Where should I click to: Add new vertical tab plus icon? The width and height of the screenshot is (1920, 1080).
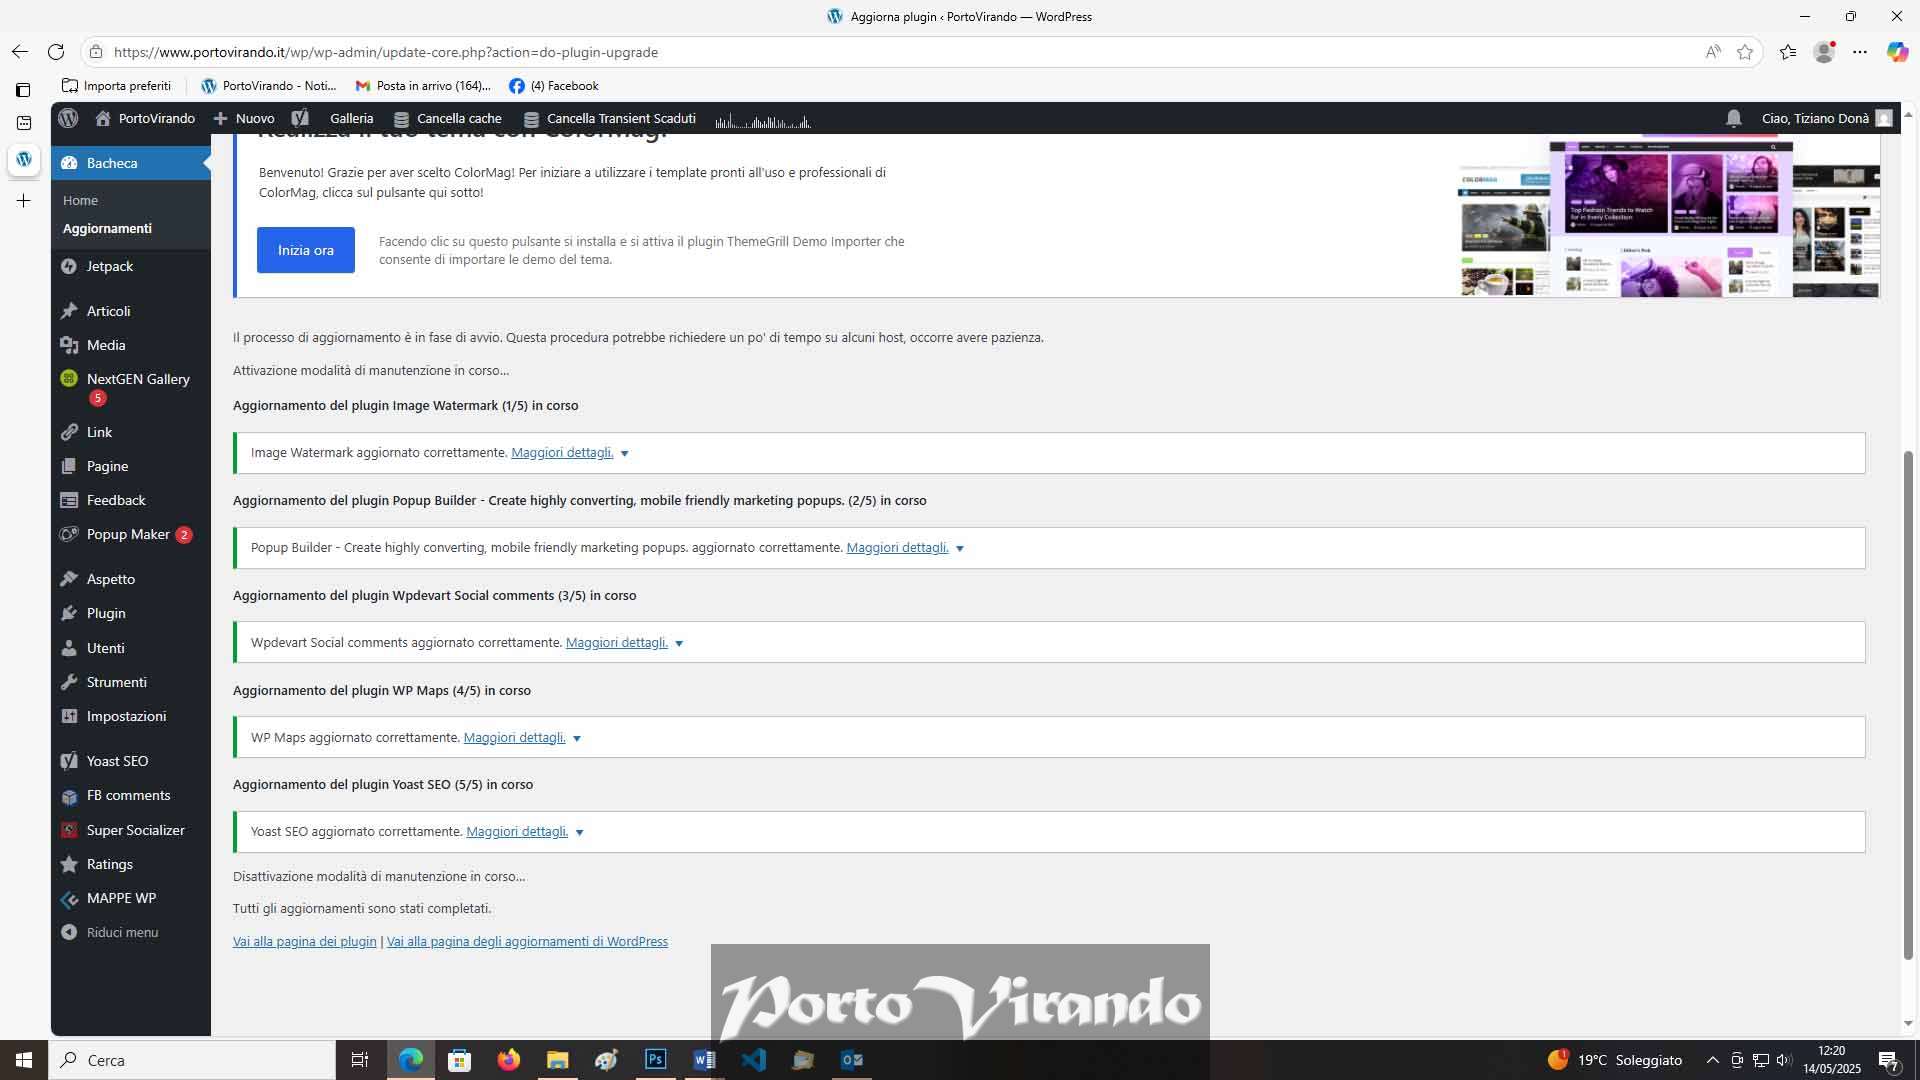tap(23, 201)
